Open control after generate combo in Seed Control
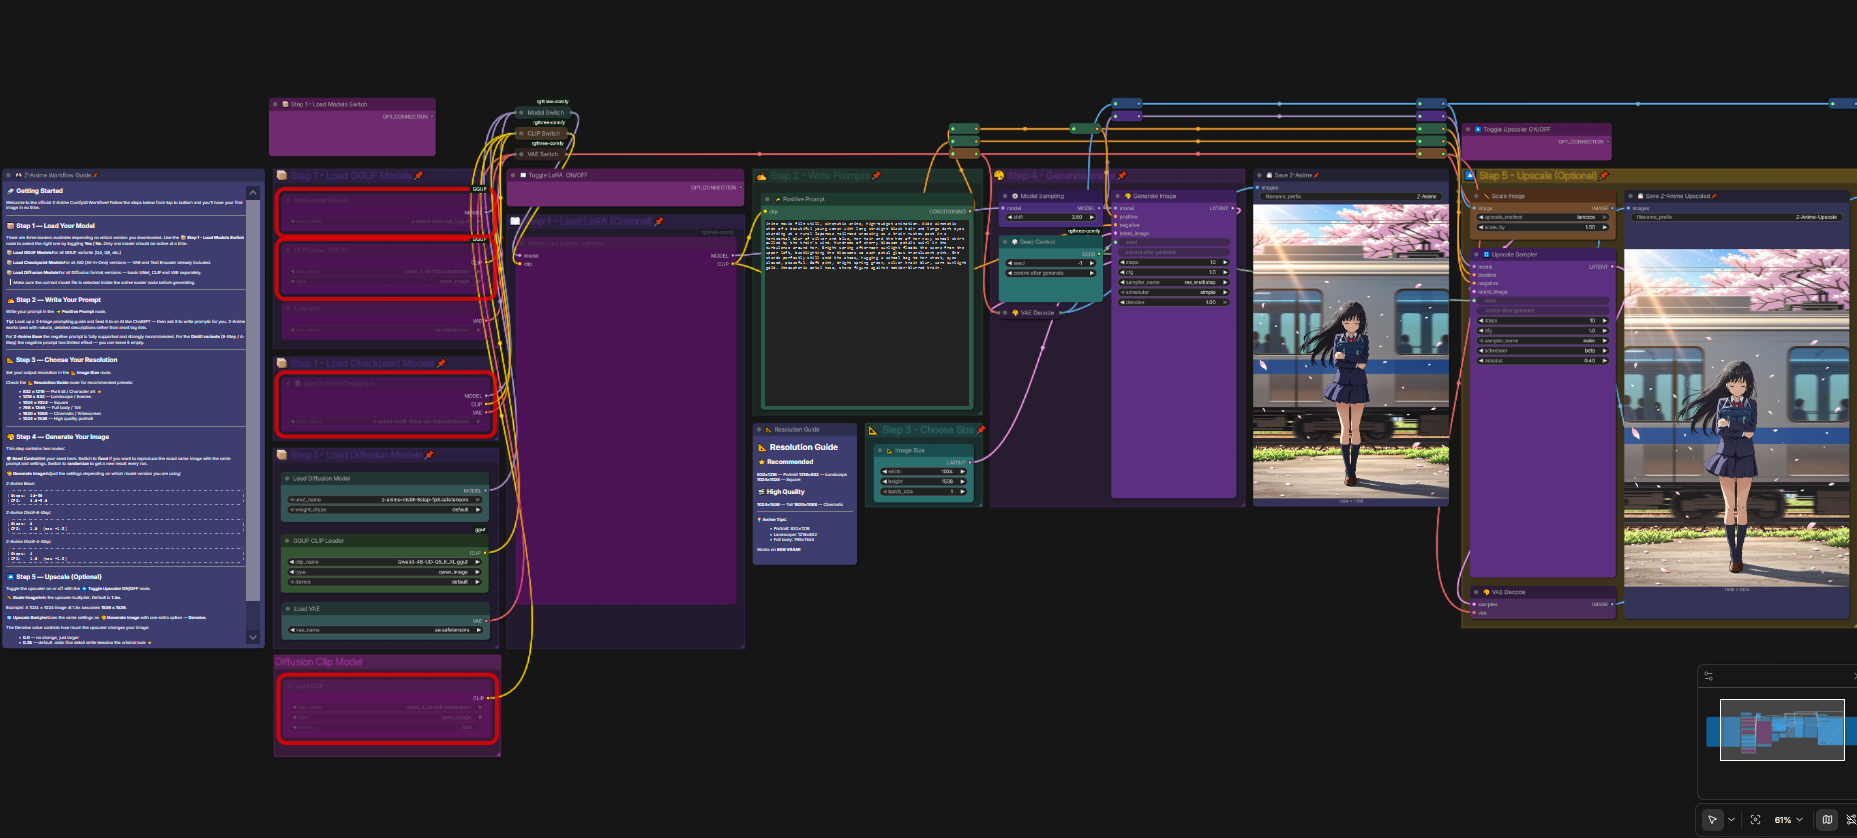Viewport: 1857px width, 838px height. tap(1051, 273)
